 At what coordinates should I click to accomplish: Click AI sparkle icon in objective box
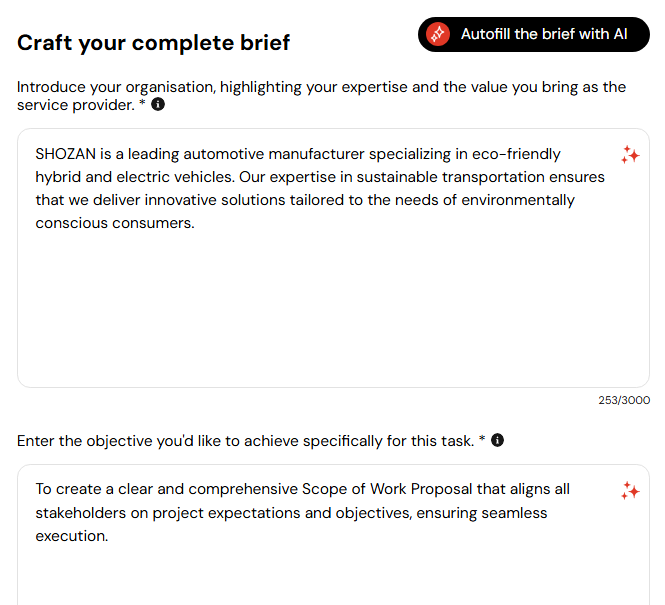pyautogui.click(x=630, y=491)
